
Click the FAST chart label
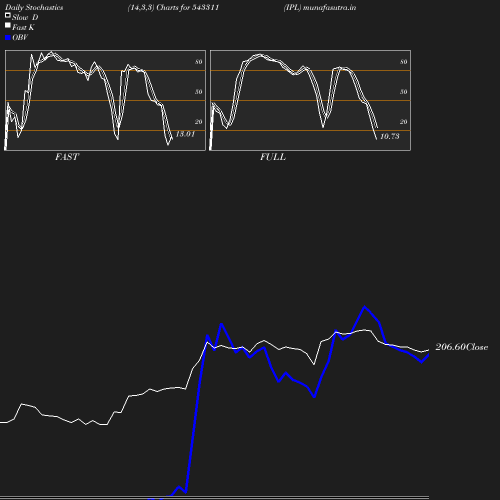point(67,157)
